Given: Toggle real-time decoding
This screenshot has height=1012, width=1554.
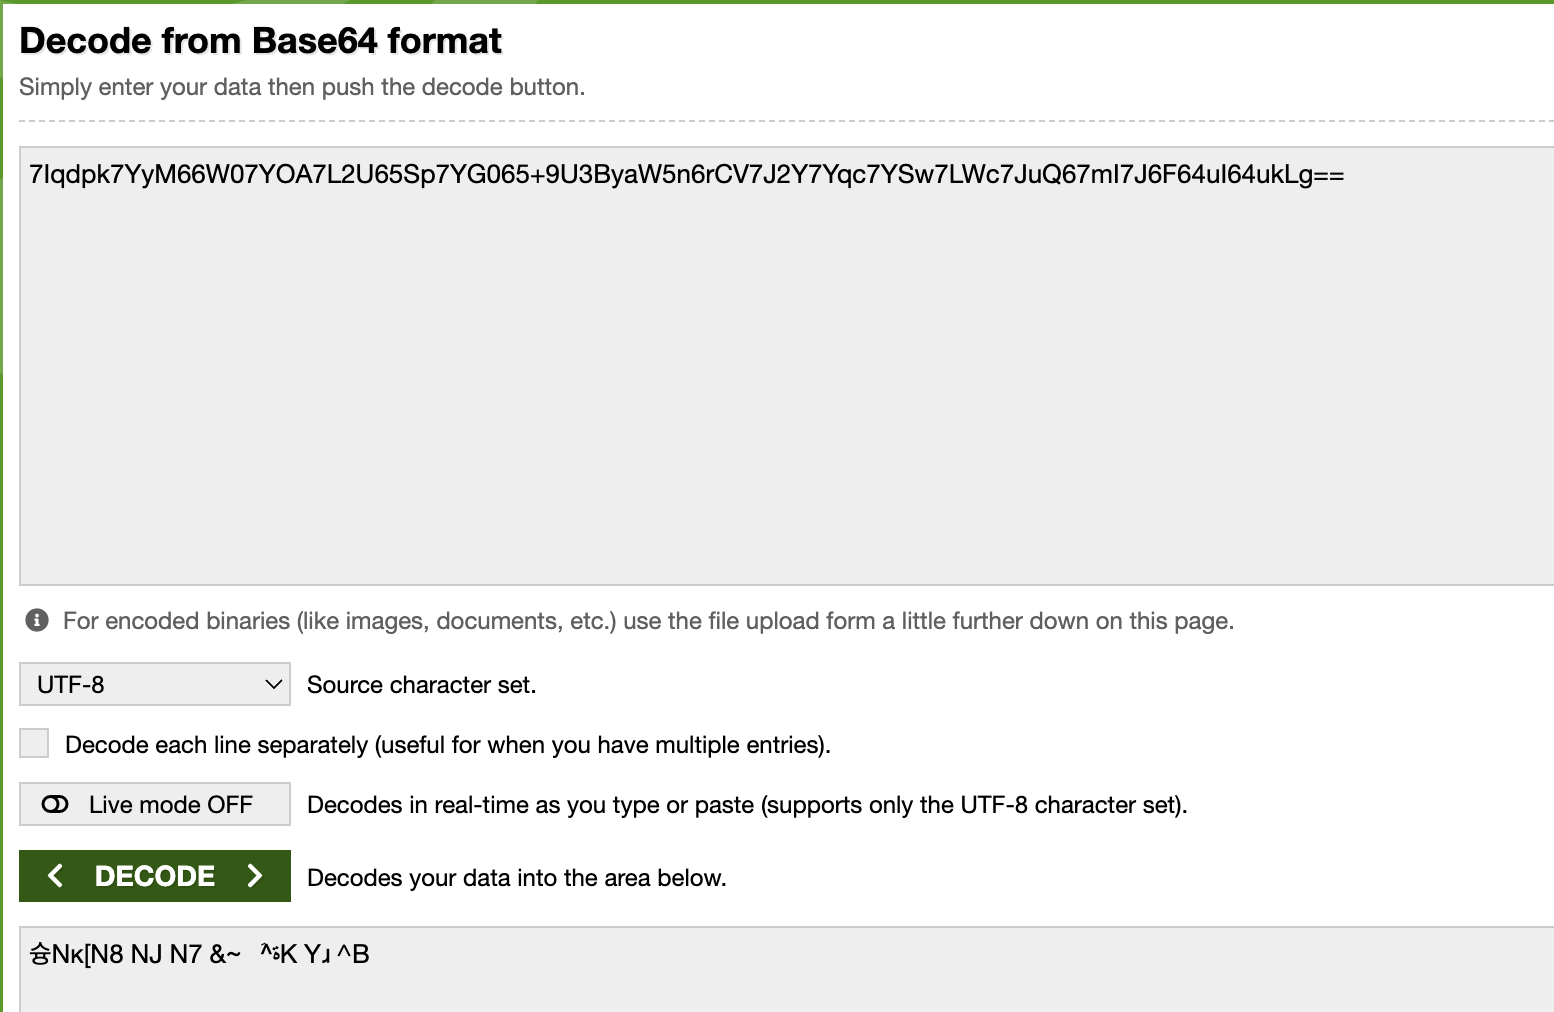Looking at the screenshot, I should [154, 804].
